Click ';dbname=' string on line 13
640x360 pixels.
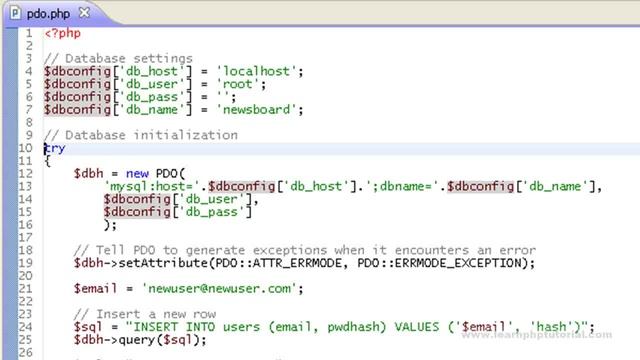(402, 187)
